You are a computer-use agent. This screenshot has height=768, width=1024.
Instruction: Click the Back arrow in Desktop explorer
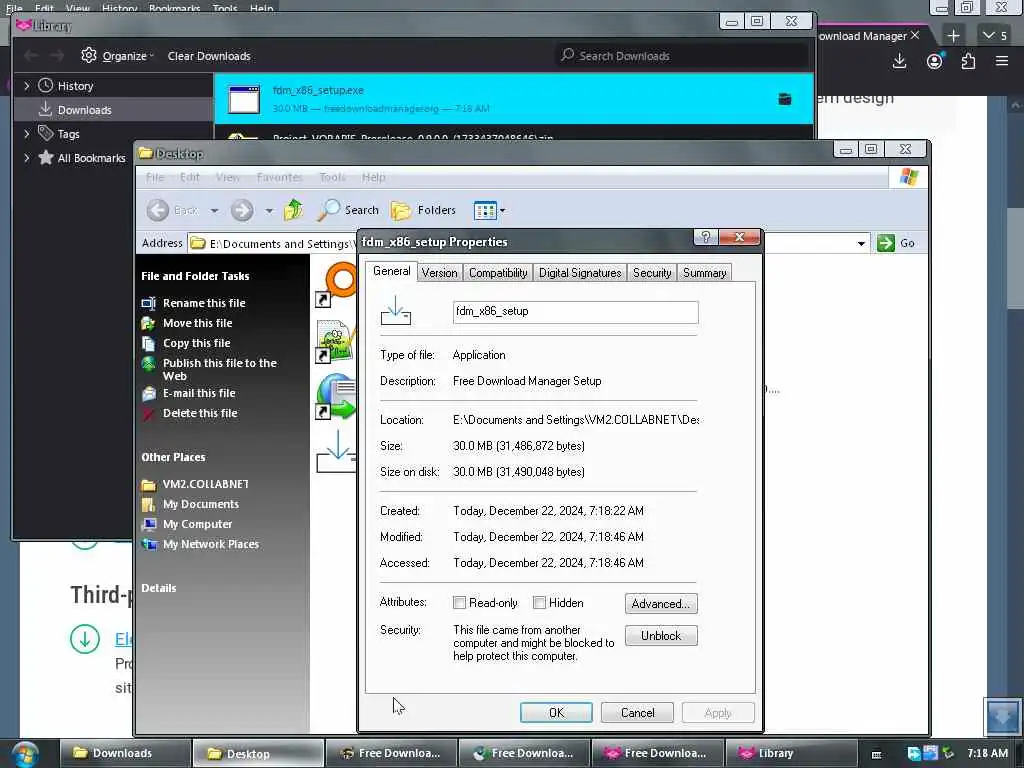point(157,210)
